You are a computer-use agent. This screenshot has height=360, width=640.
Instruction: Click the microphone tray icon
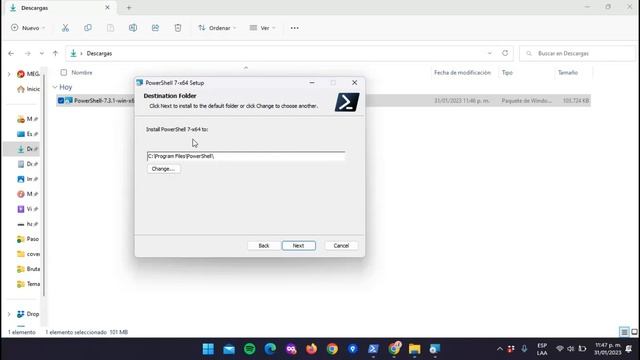[524, 349]
